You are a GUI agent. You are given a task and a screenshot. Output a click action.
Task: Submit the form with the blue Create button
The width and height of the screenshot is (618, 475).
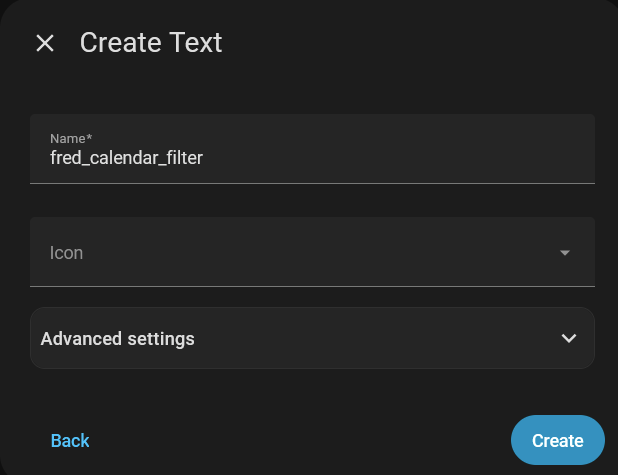(x=557, y=441)
